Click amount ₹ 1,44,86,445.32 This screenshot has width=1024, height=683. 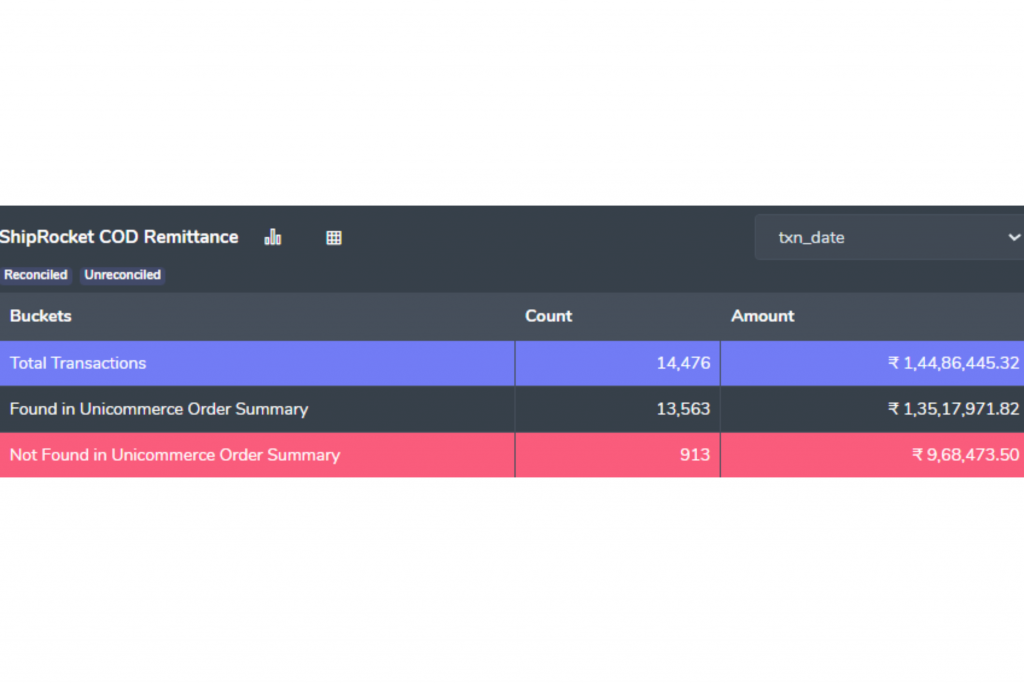tap(953, 363)
